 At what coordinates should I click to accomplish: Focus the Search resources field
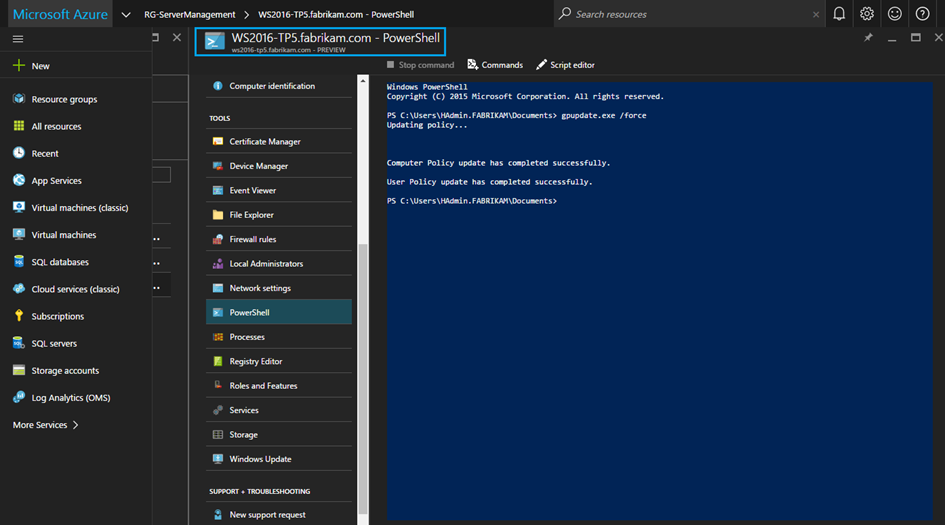pyautogui.click(x=689, y=14)
